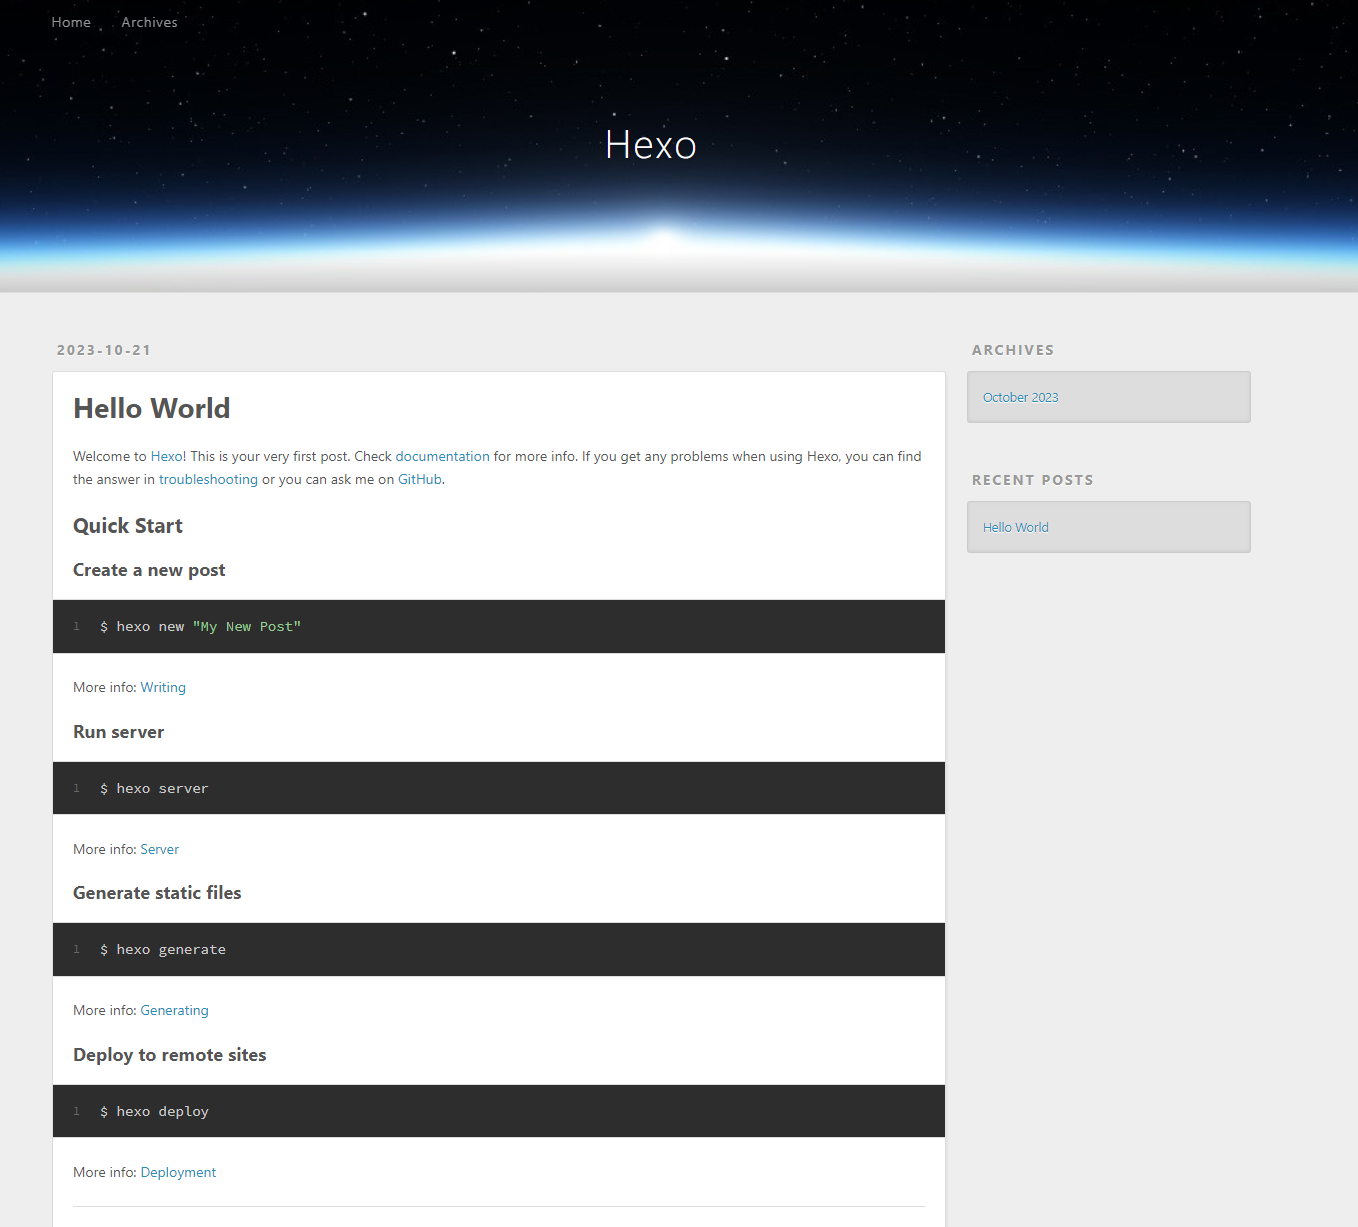Open October 2023 in Archives sidebar
This screenshot has height=1227, width=1358.
click(1020, 397)
